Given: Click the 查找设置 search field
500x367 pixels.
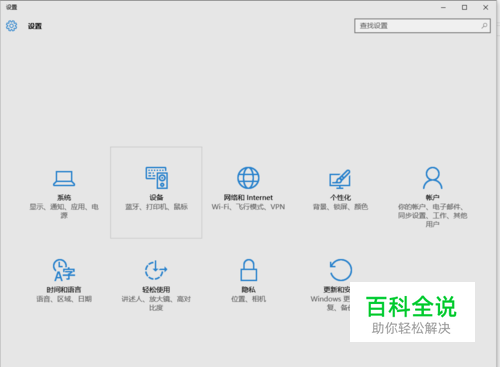Looking at the screenshot, I should [422, 26].
